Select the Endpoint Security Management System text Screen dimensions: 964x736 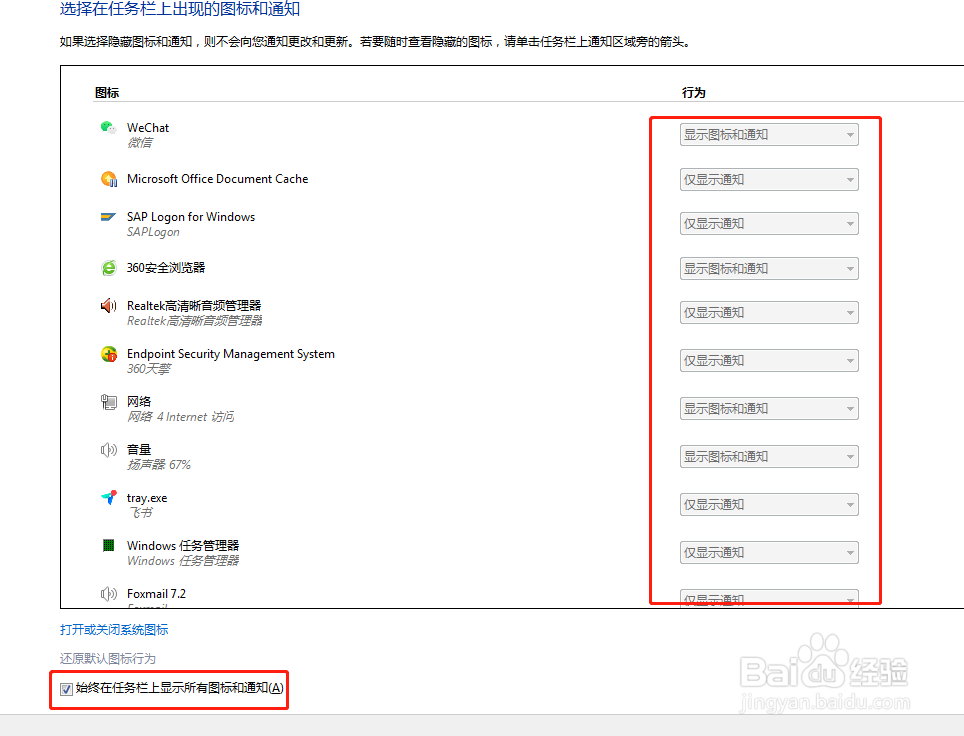231,354
